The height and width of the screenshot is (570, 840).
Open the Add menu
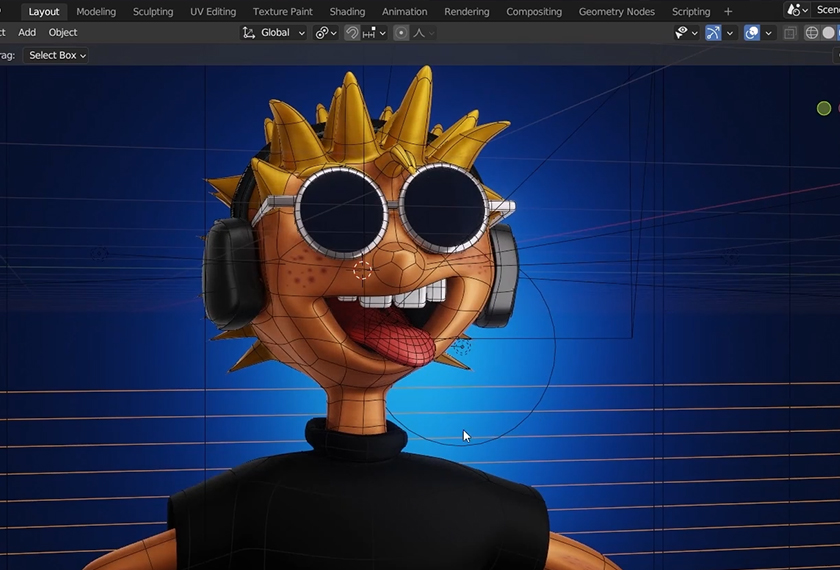[x=27, y=33]
